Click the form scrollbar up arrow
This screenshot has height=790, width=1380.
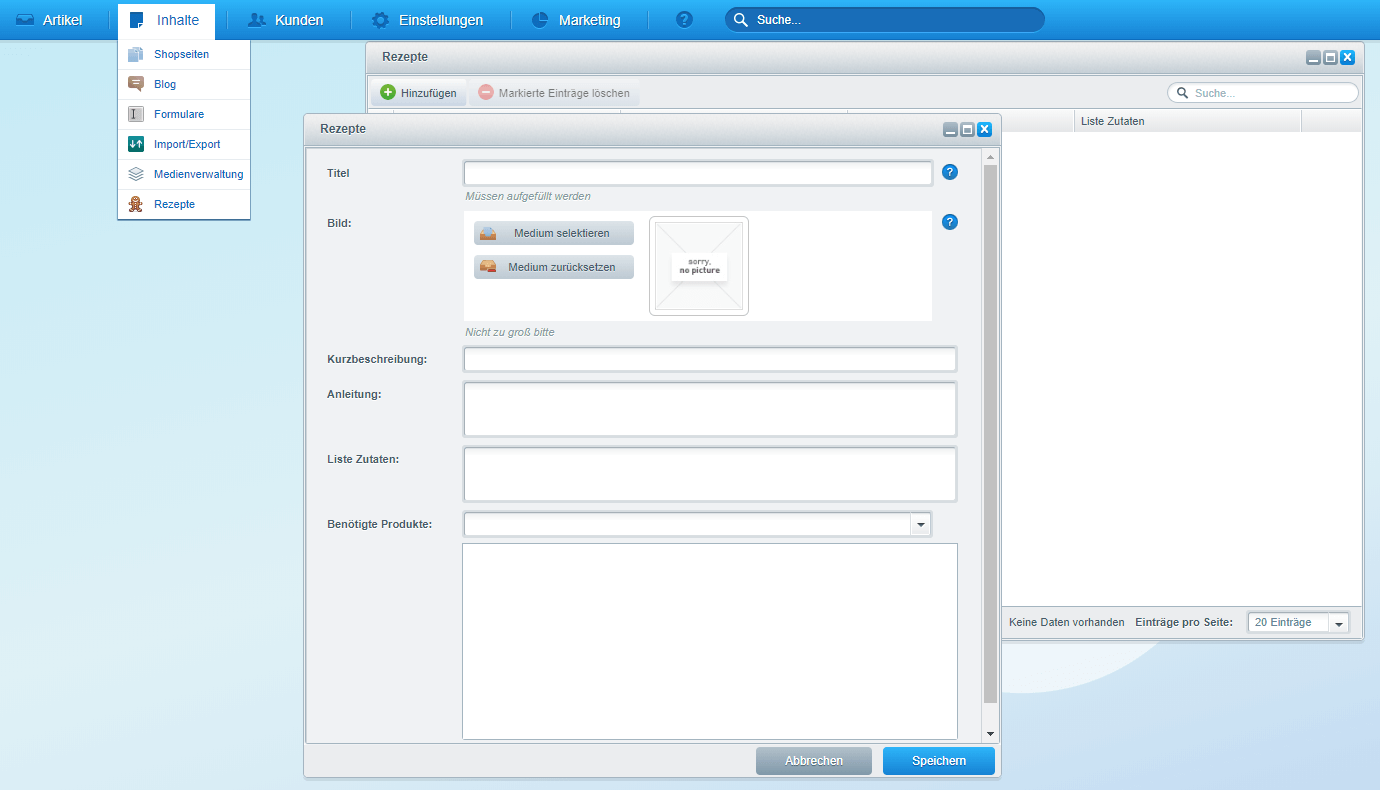990,157
